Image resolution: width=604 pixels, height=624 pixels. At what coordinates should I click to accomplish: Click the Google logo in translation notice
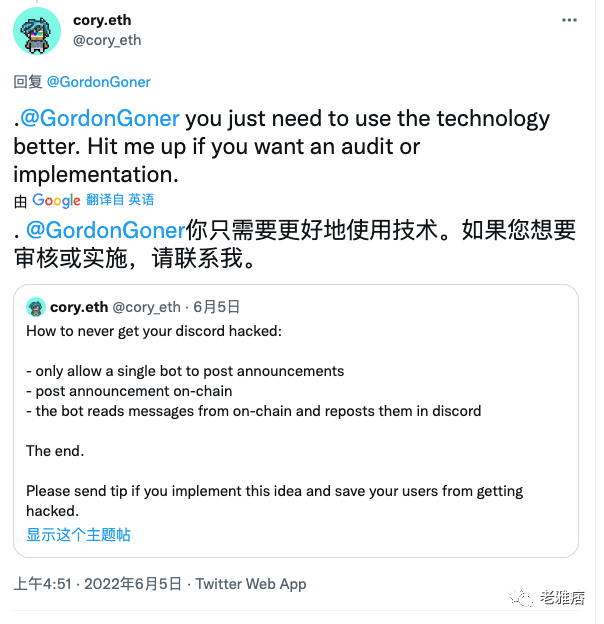coord(56,200)
